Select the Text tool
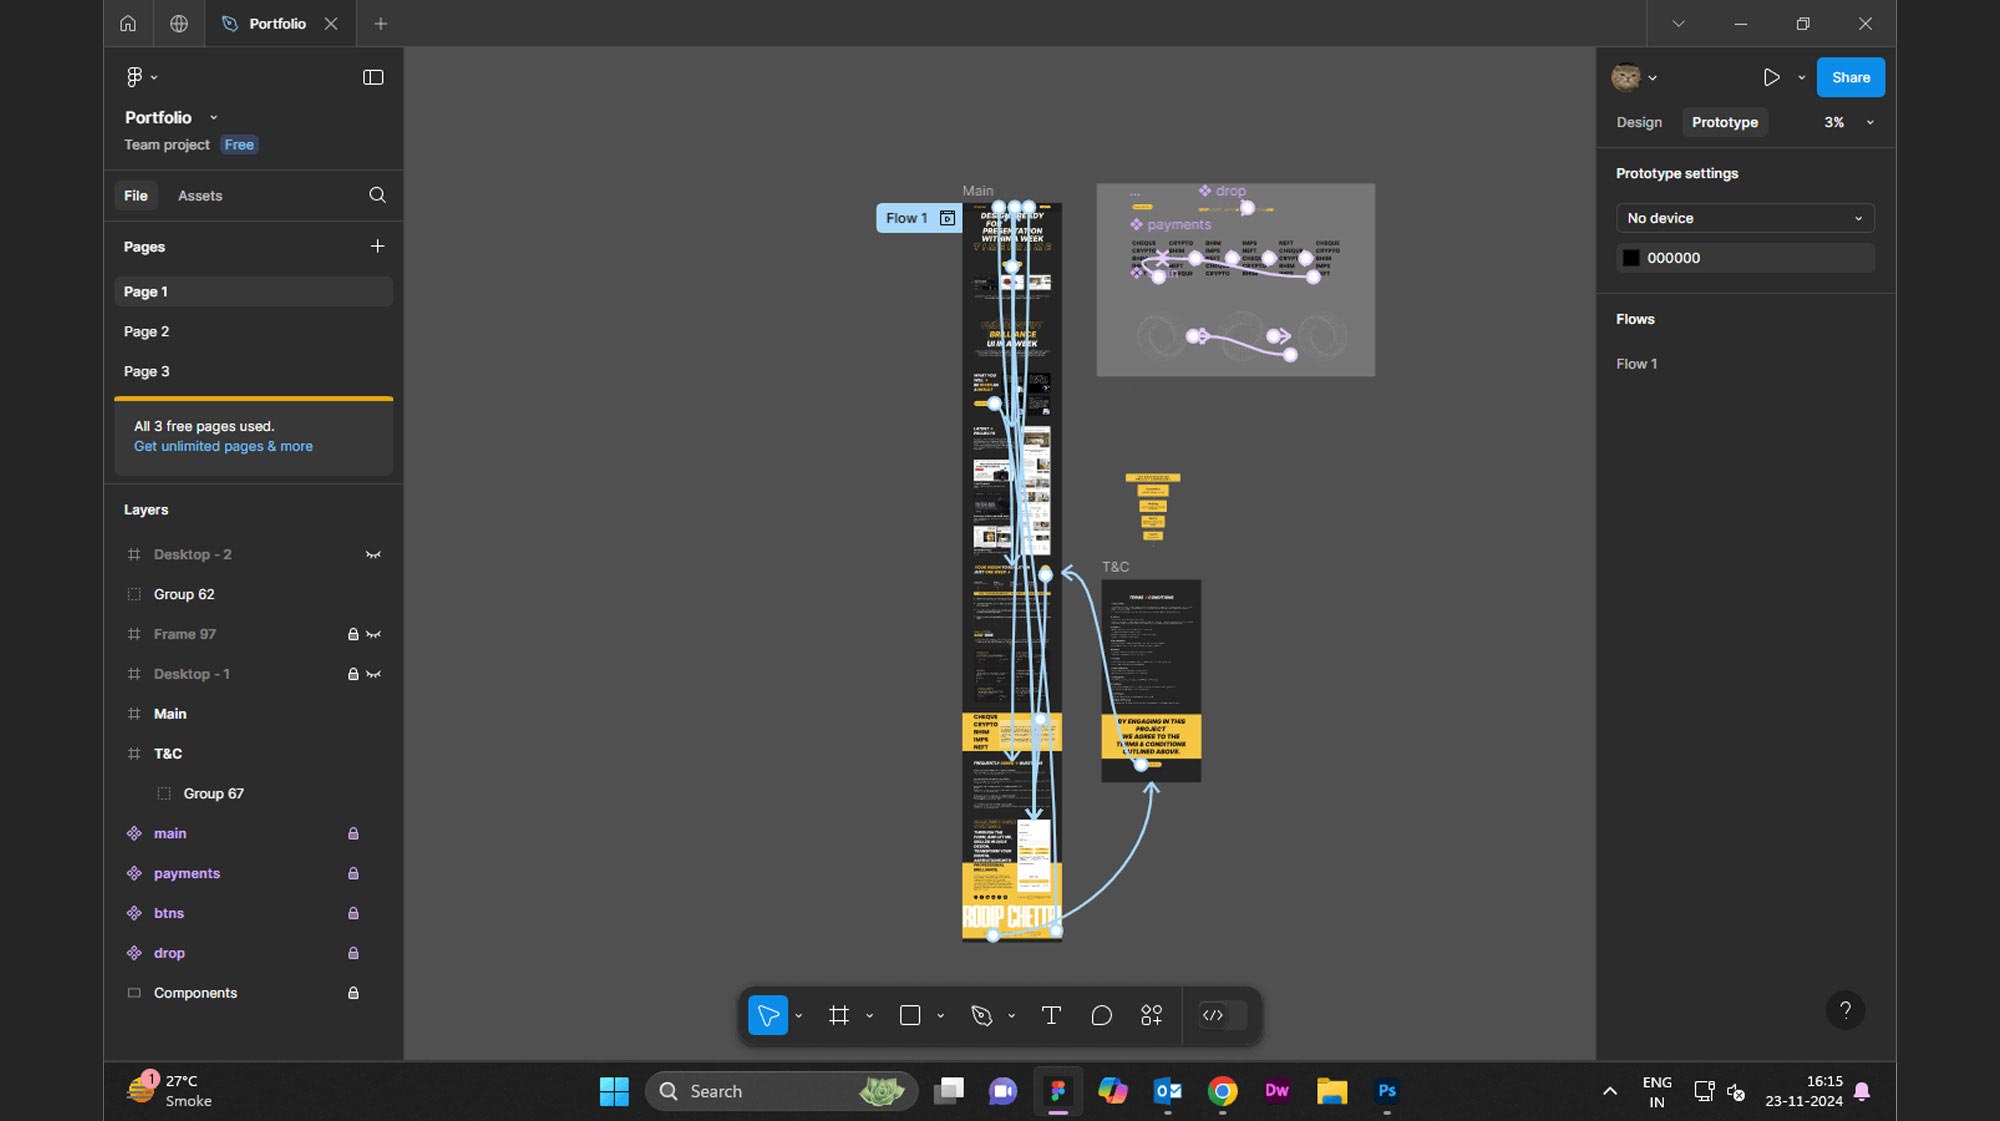The height and width of the screenshot is (1121, 2000). [1051, 1016]
